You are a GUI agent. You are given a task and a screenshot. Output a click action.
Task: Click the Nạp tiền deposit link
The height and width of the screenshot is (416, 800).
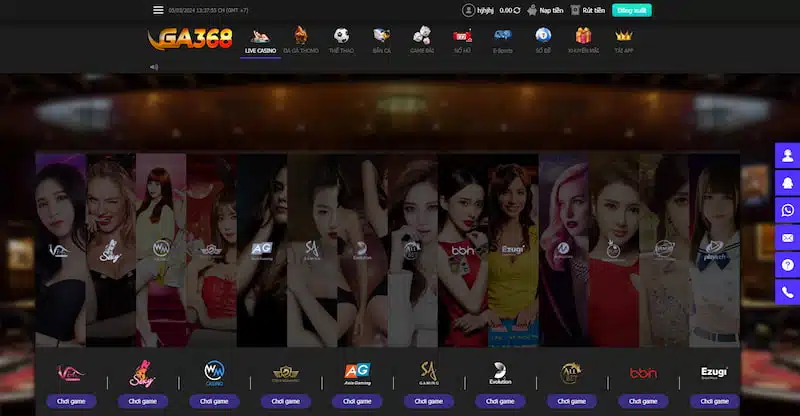coord(545,10)
